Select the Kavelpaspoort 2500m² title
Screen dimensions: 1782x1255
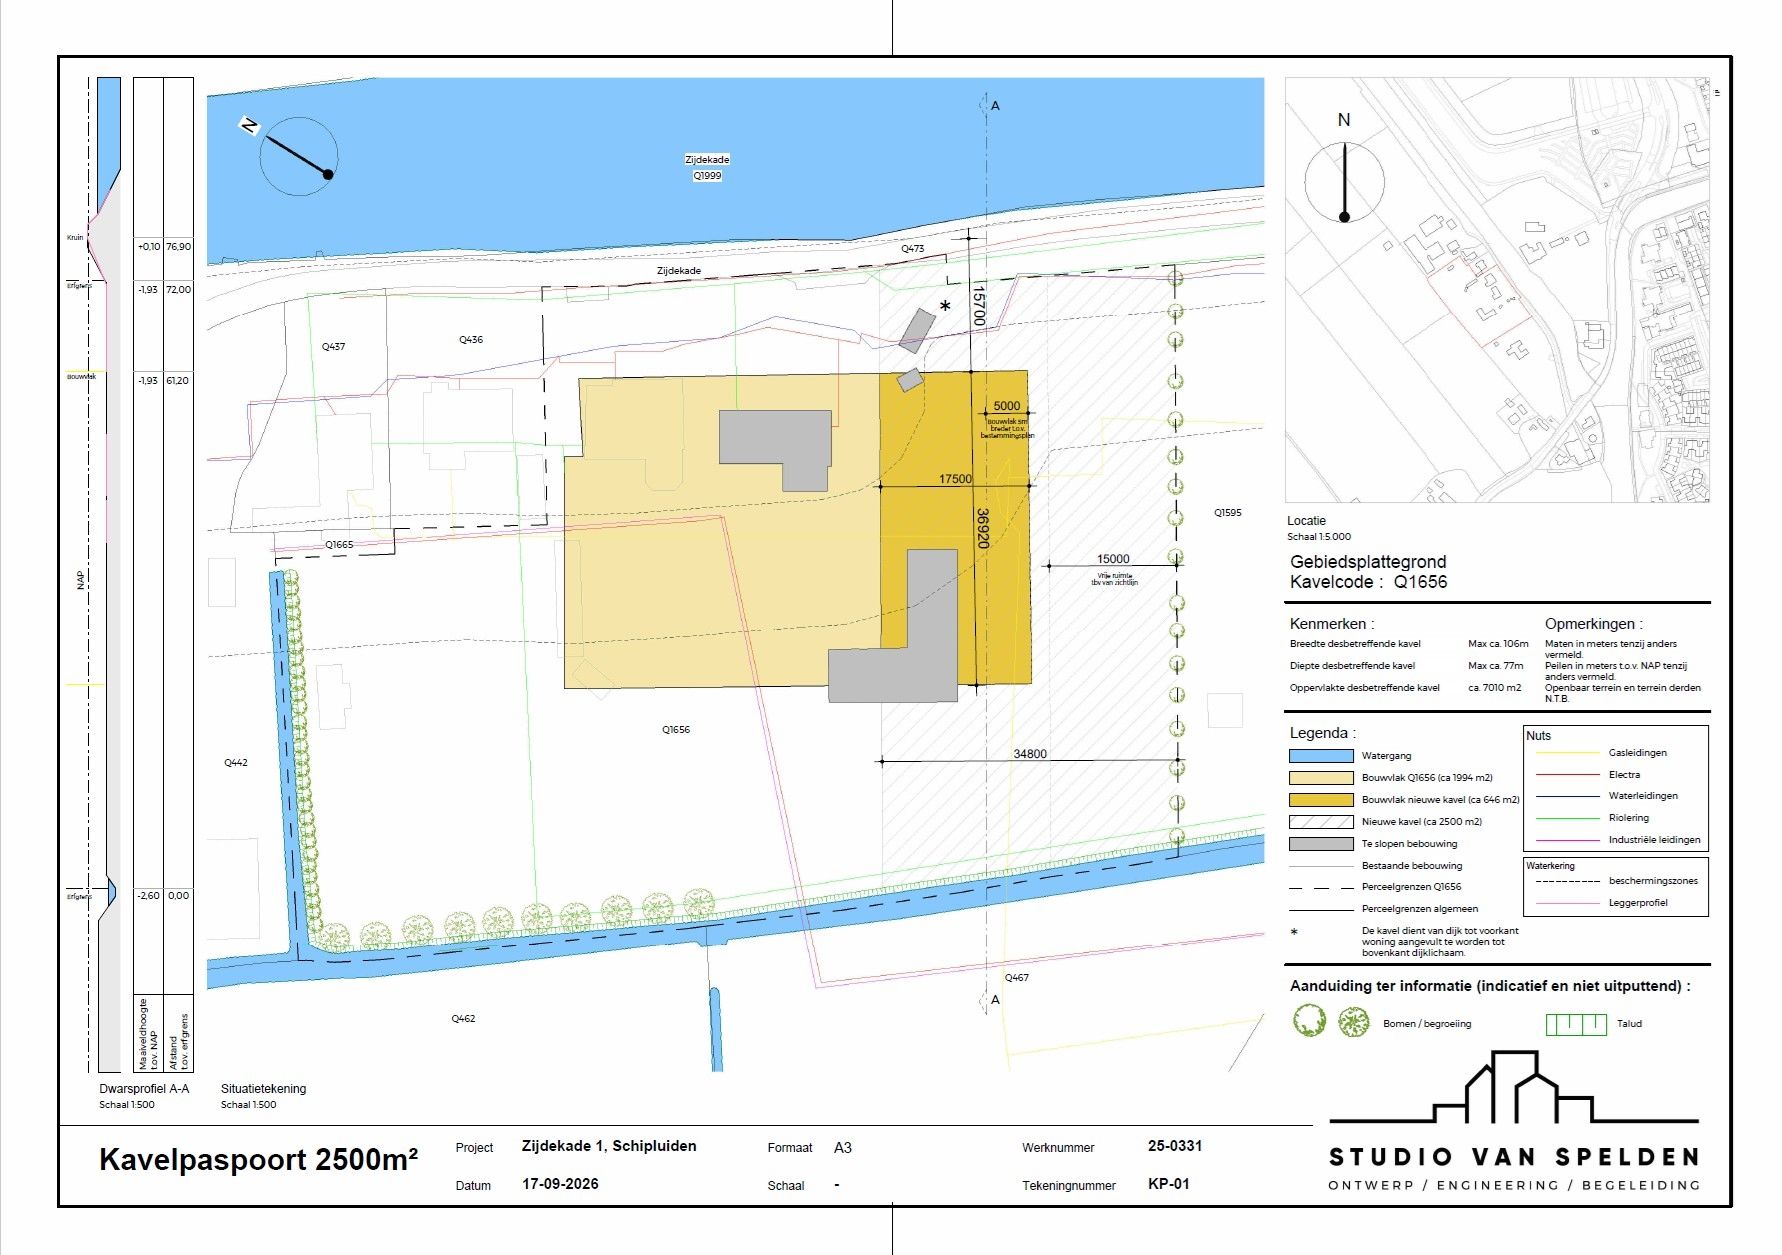click(258, 1160)
